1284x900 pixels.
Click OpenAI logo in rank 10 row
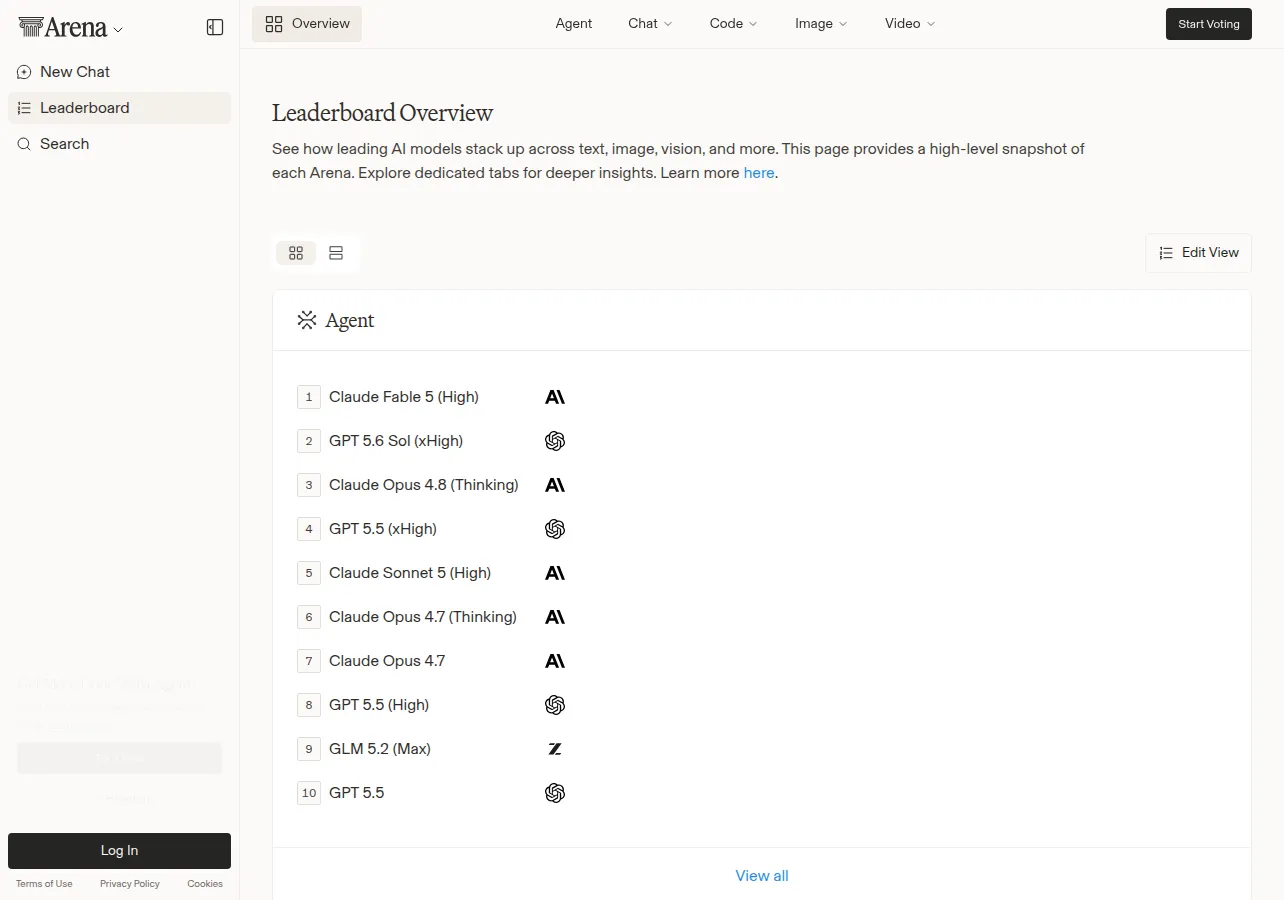pyautogui.click(x=555, y=793)
